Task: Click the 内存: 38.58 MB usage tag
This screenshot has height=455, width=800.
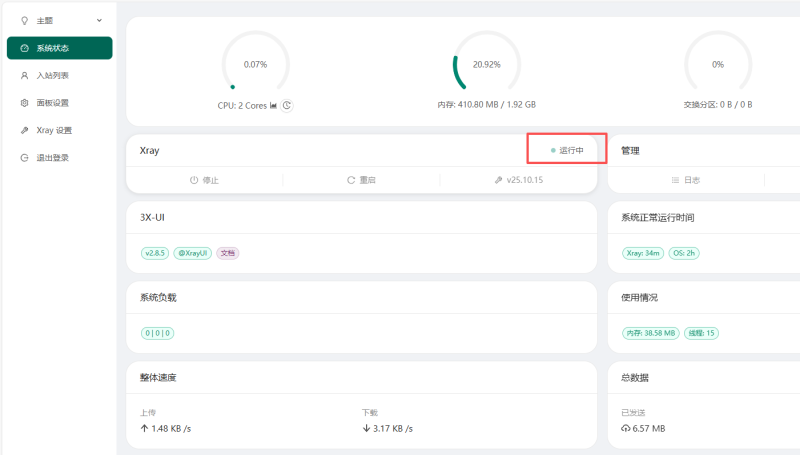Action: (x=651, y=333)
